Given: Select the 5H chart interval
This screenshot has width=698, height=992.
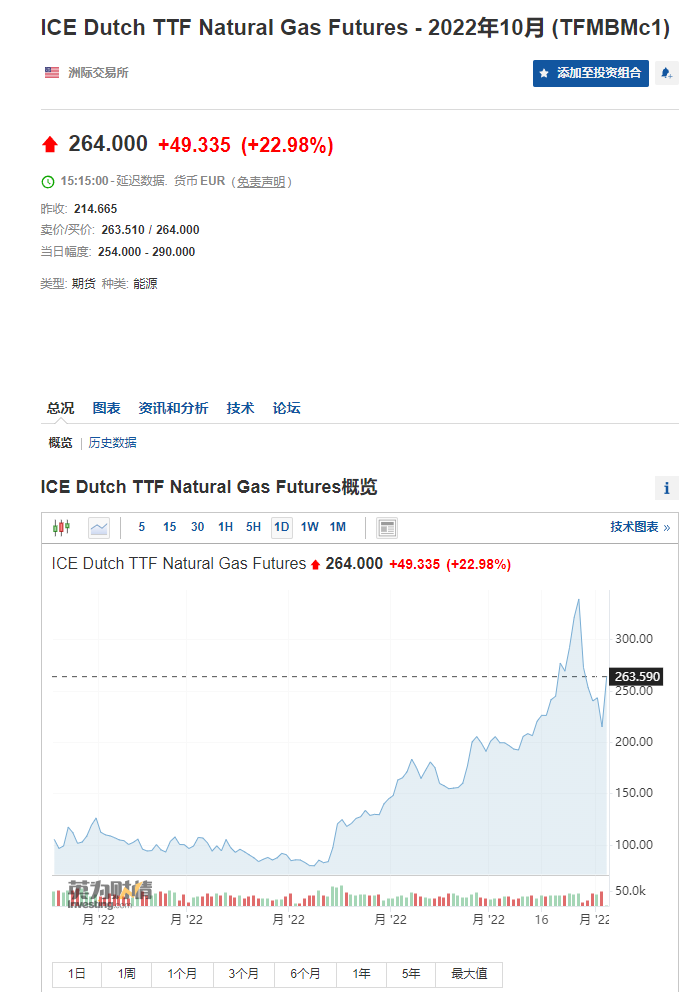Looking at the screenshot, I should pos(254,527).
